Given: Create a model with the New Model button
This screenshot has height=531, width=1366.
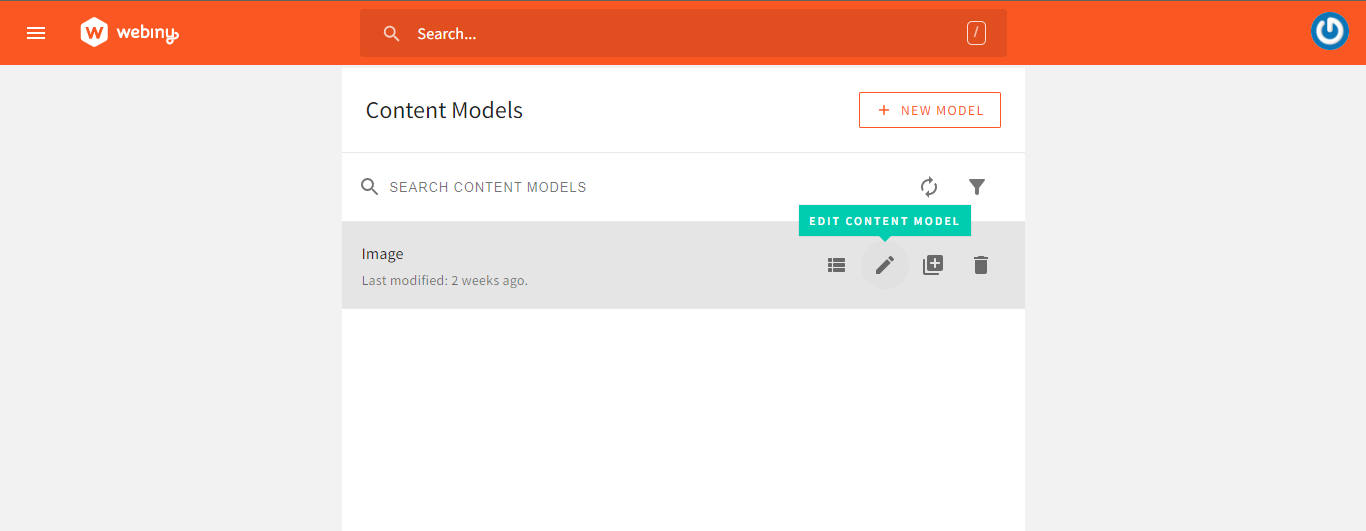Looking at the screenshot, I should click(x=929, y=110).
